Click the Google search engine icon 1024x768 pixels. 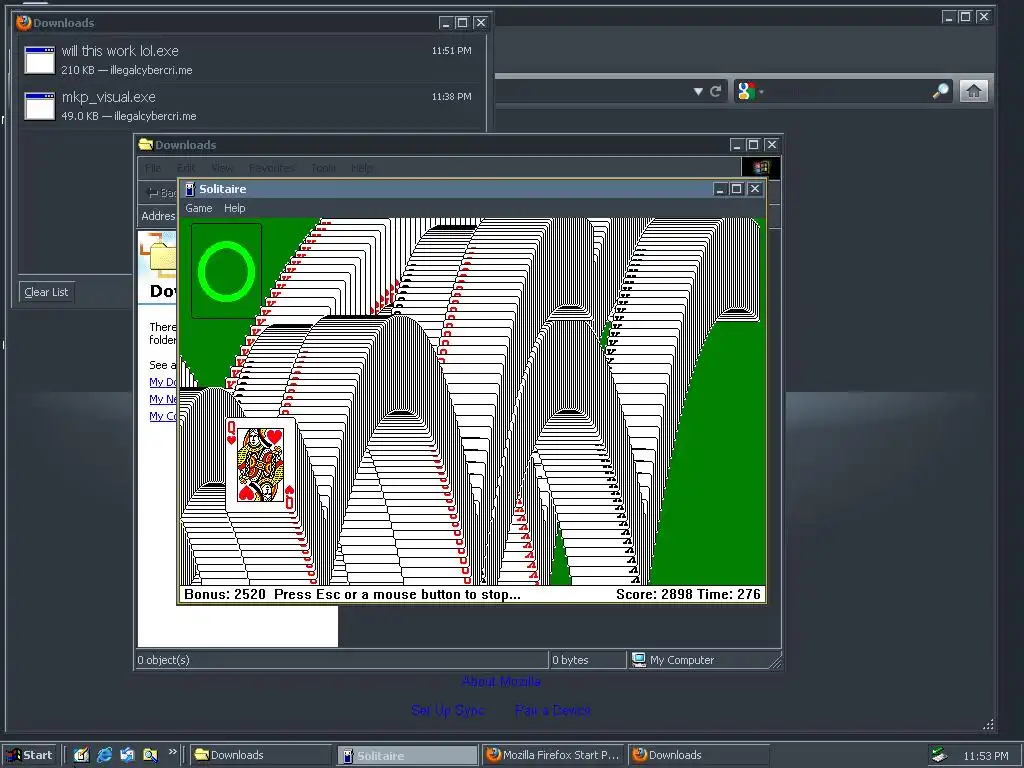(x=746, y=91)
